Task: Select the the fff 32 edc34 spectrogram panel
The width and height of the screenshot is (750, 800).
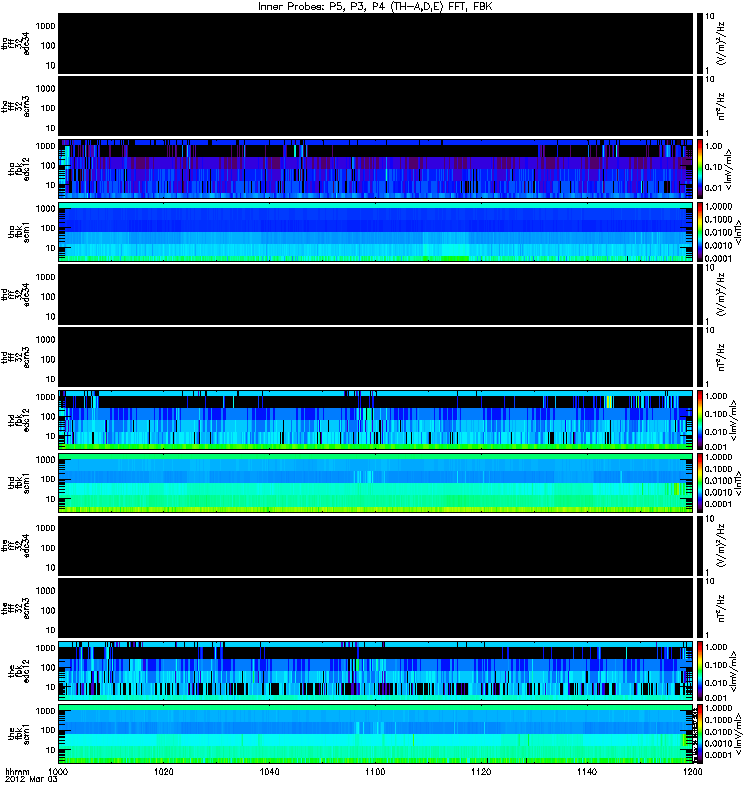Action: pos(376,545)
